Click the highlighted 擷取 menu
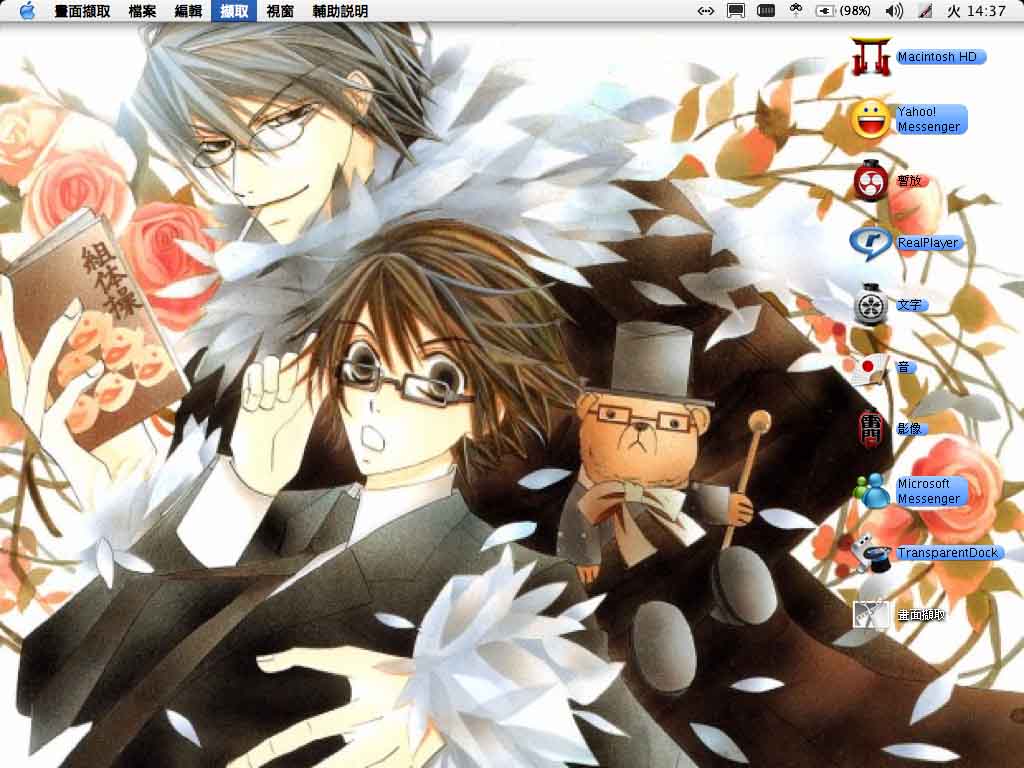Screen dimensions: 1024x768 pyautogui.click(x=234, y=11)
